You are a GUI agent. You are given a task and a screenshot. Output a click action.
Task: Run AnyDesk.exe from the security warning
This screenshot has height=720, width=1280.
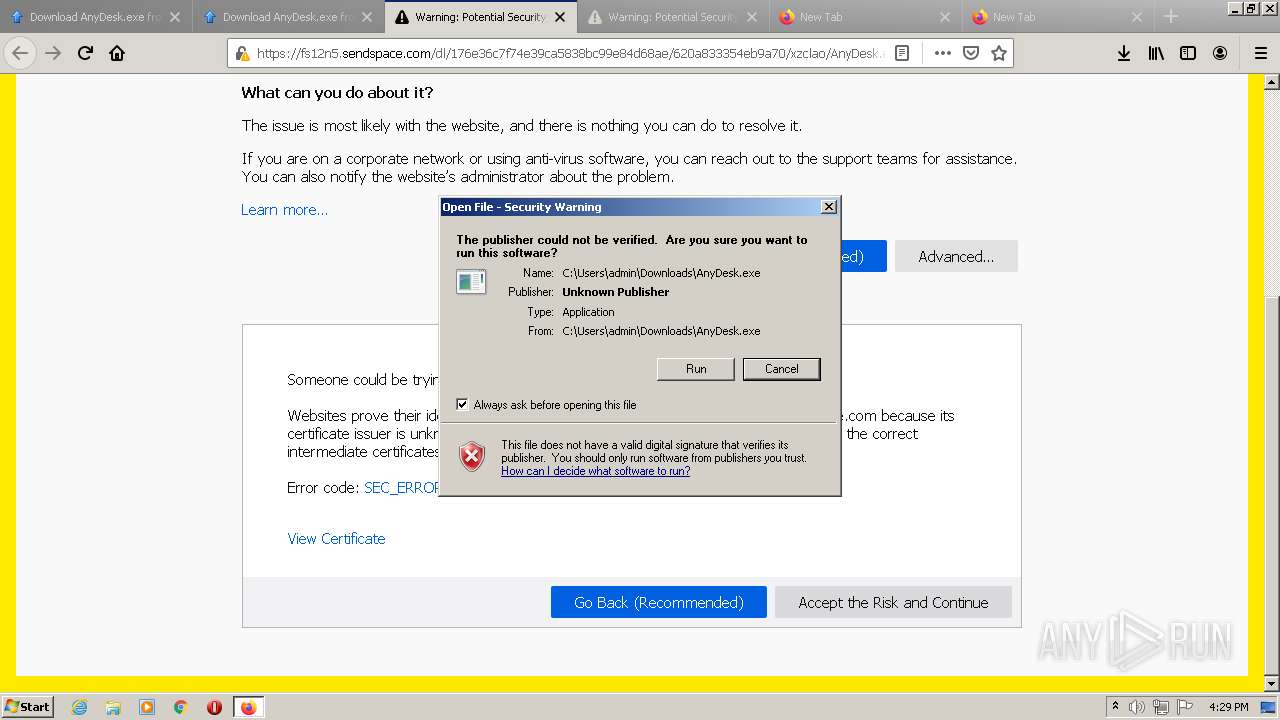click(x=696, y=369)
